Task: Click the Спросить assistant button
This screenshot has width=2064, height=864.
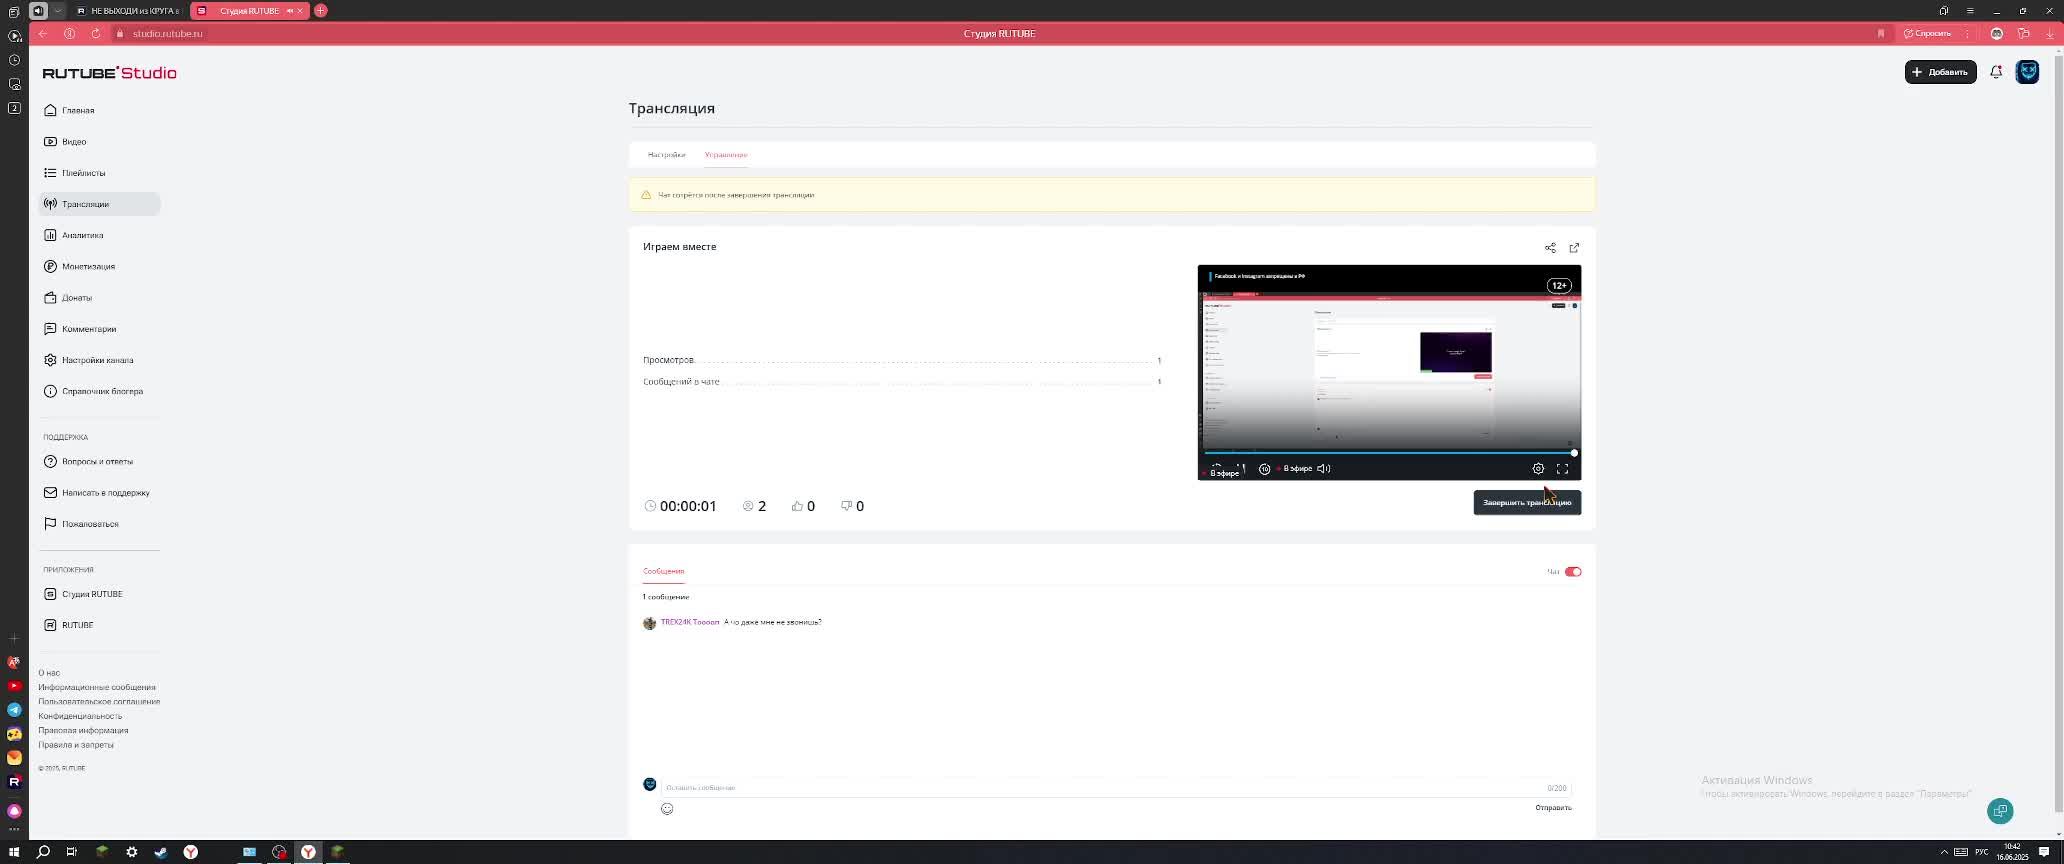Action: [x=1927, y=33]
